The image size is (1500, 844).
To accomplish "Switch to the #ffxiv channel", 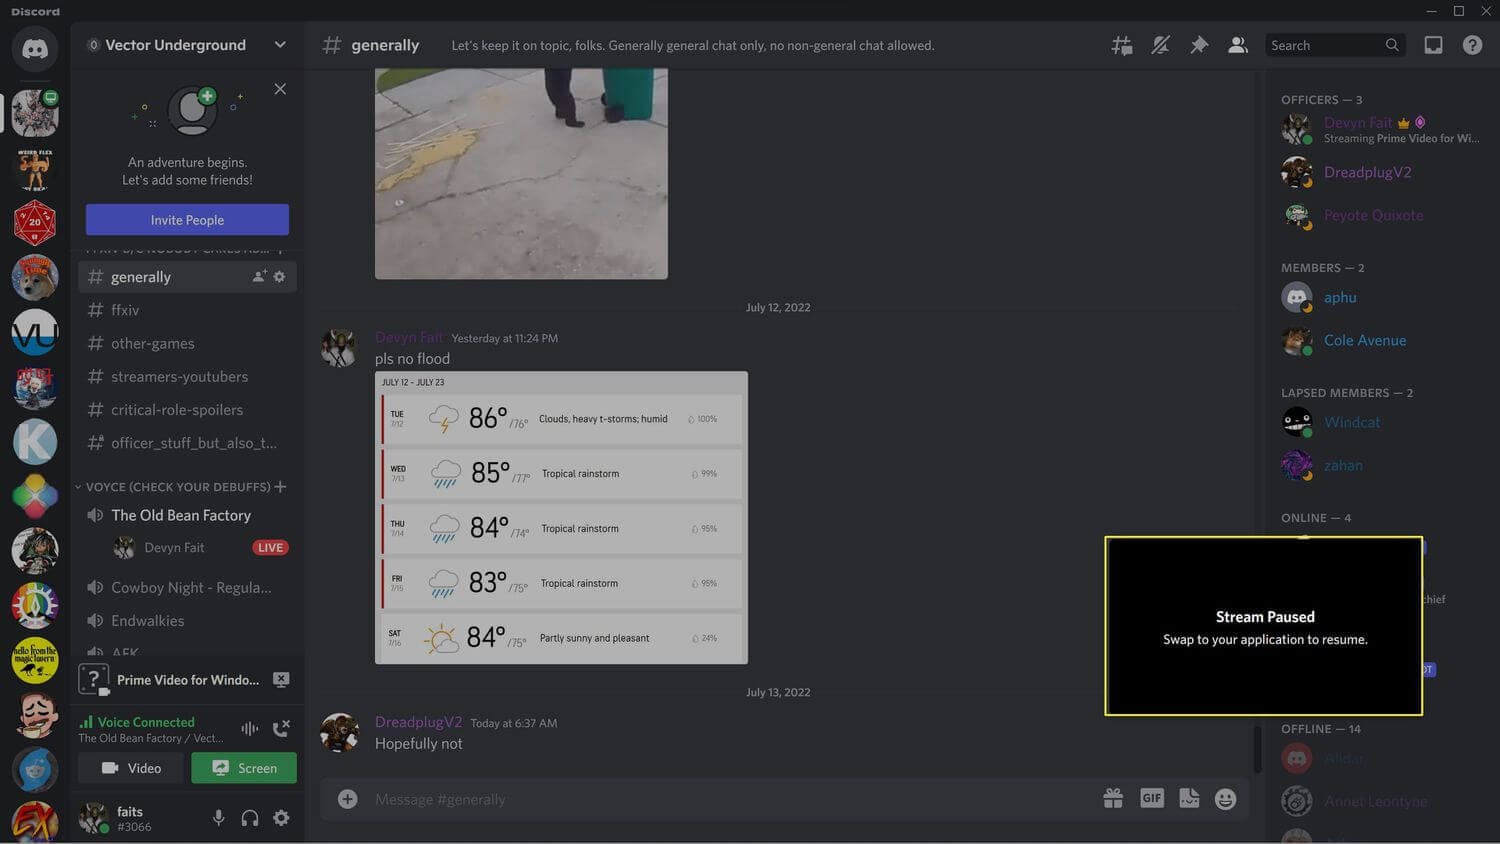I will (x=125, y=310).
